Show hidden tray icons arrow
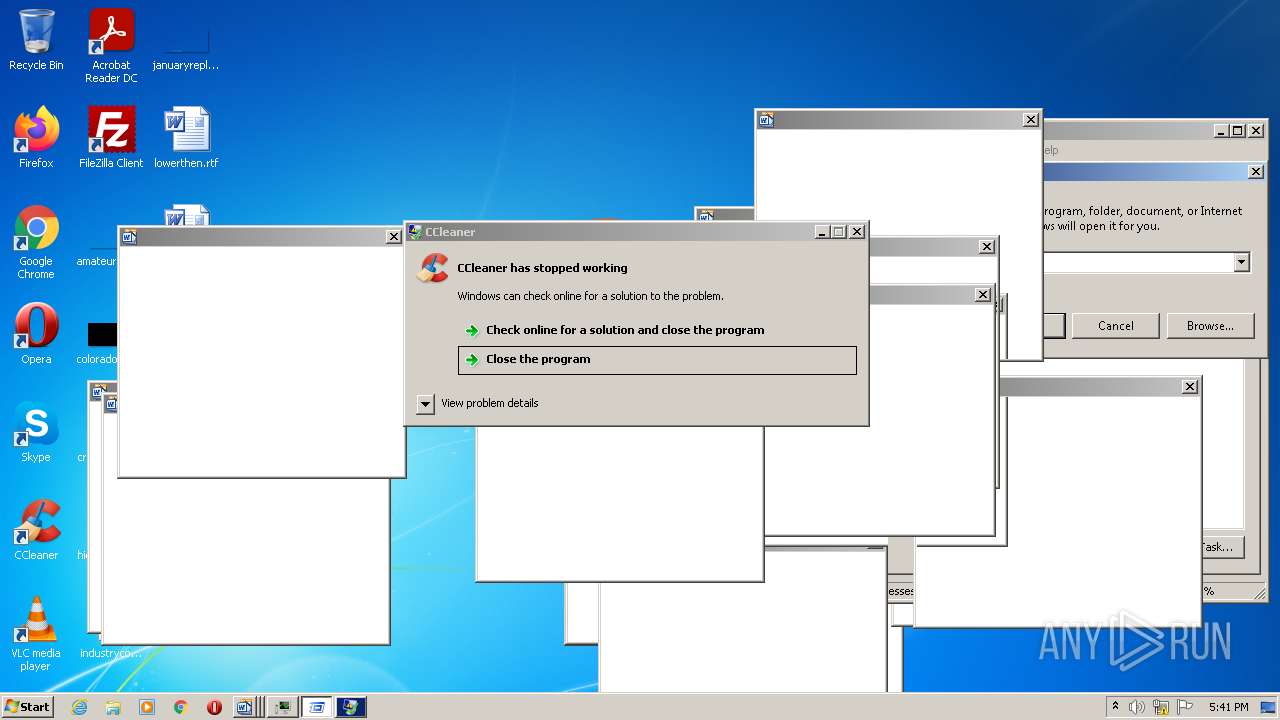 pyautogui.click(x=1115, y=707)
